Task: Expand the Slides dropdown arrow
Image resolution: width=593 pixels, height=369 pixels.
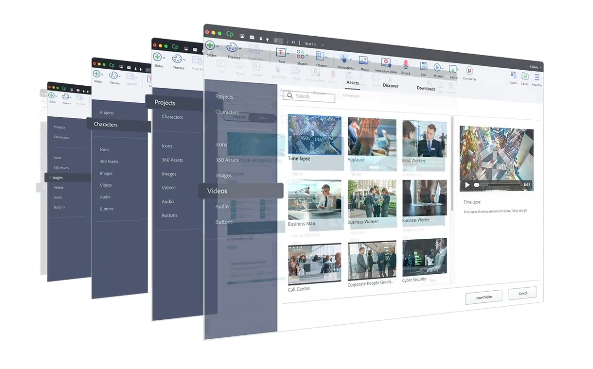Action: pos(218,46)
